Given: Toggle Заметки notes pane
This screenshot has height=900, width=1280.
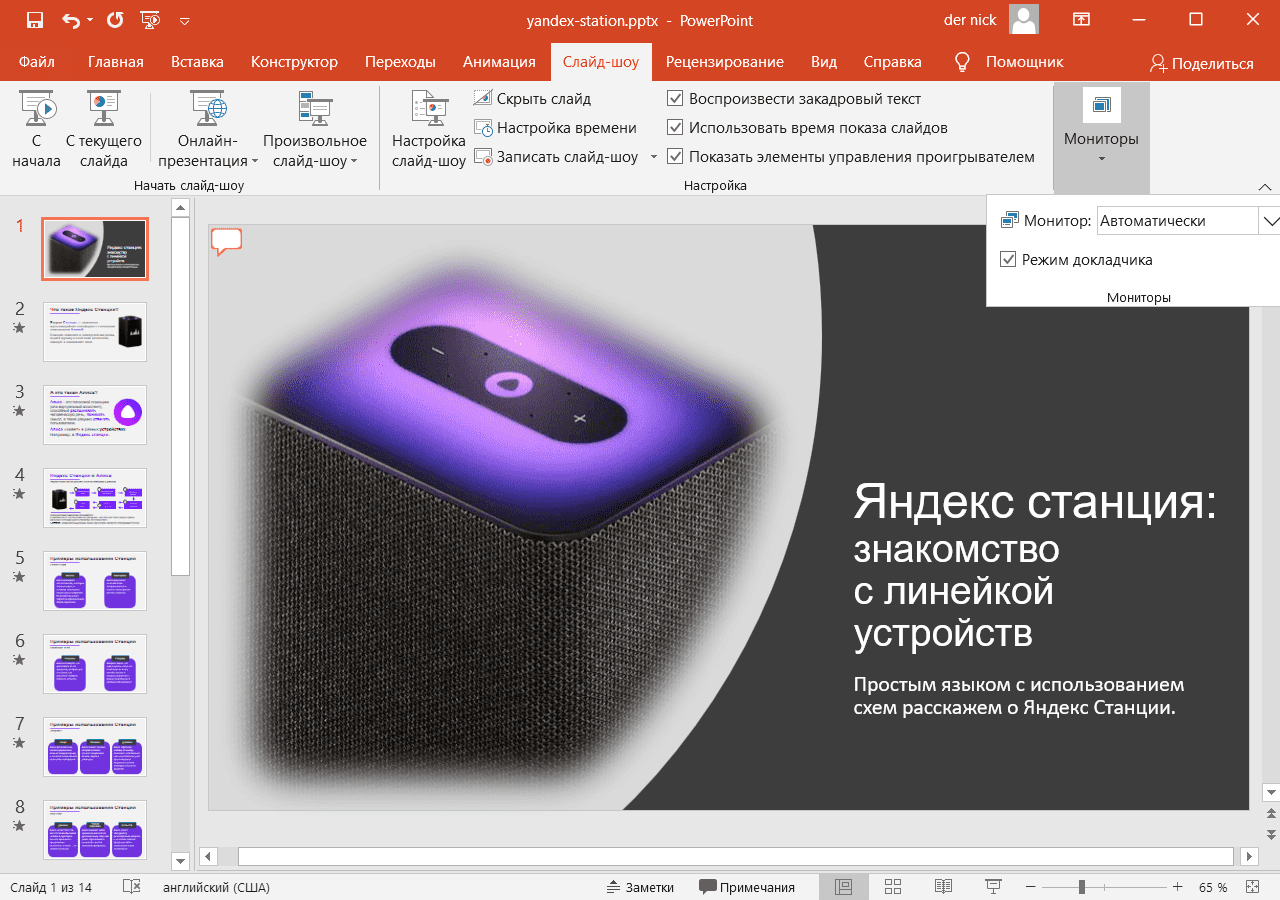Looking at the screenshot, I should point(640,887).
